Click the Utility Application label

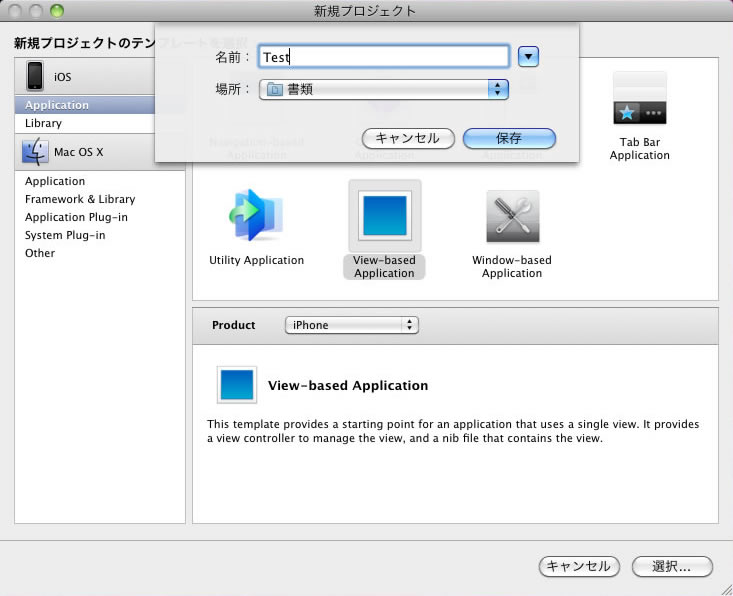pyautogui.click(x=256, y=260)
